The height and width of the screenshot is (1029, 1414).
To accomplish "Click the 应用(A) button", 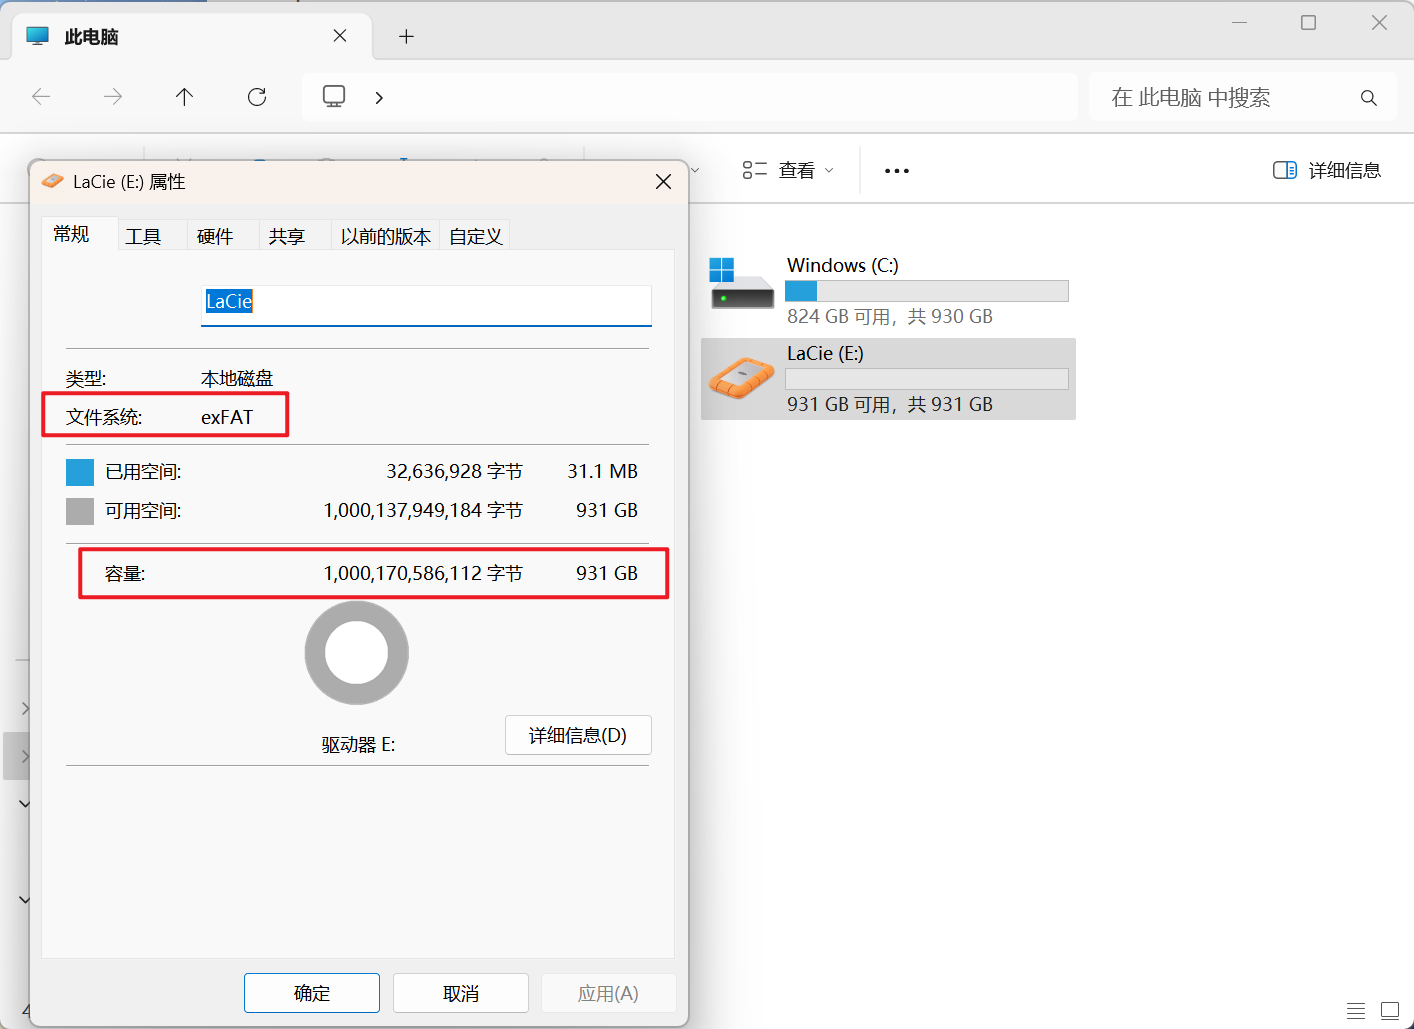I will [608, 993].
